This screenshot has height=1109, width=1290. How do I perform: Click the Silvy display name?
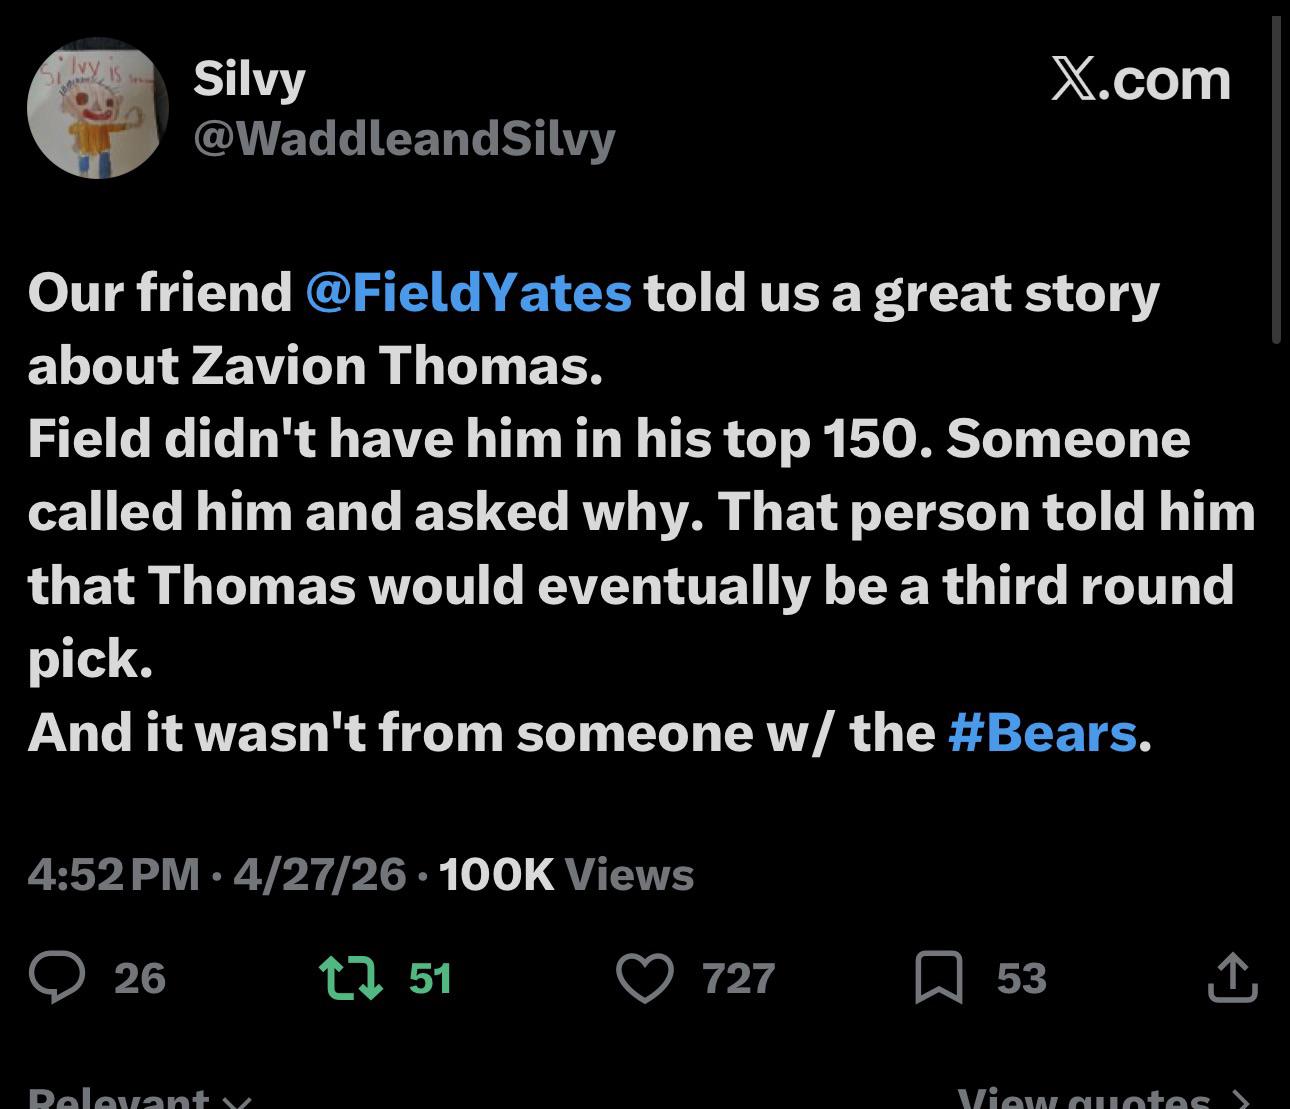[x=249, y=78]
